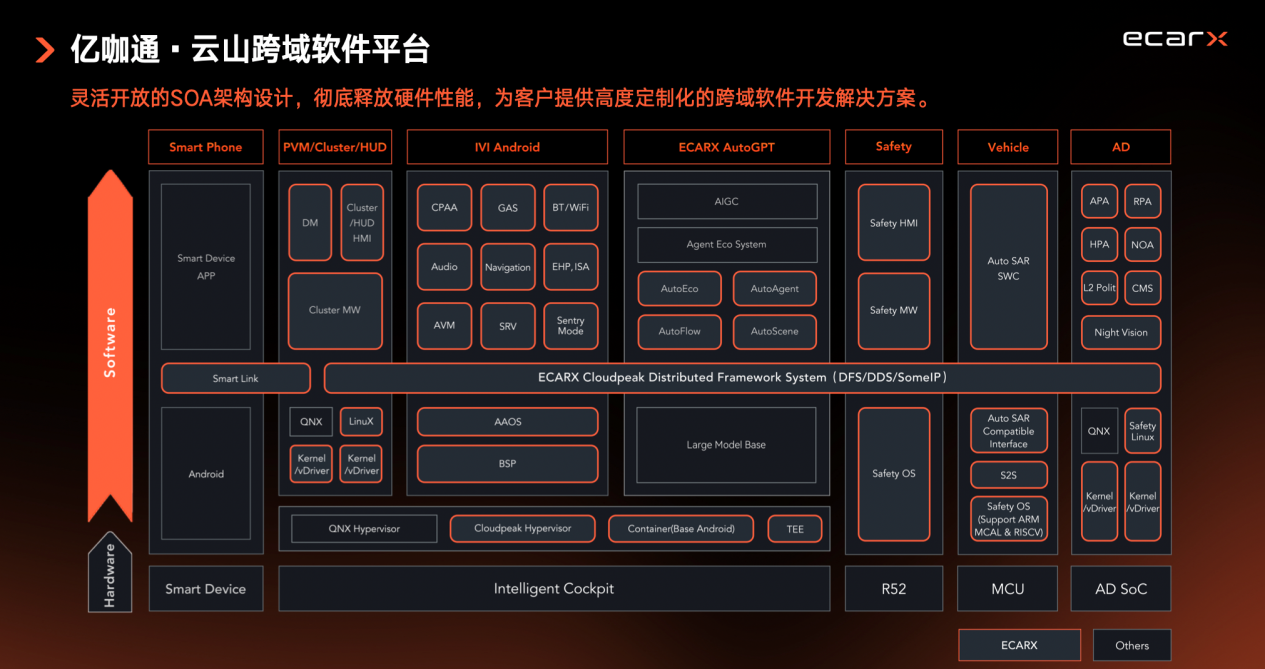Viewport: 1265px width, 669px height.
Task: Select the Auto SAR SWC box
Action: [x=1008, y=267]
